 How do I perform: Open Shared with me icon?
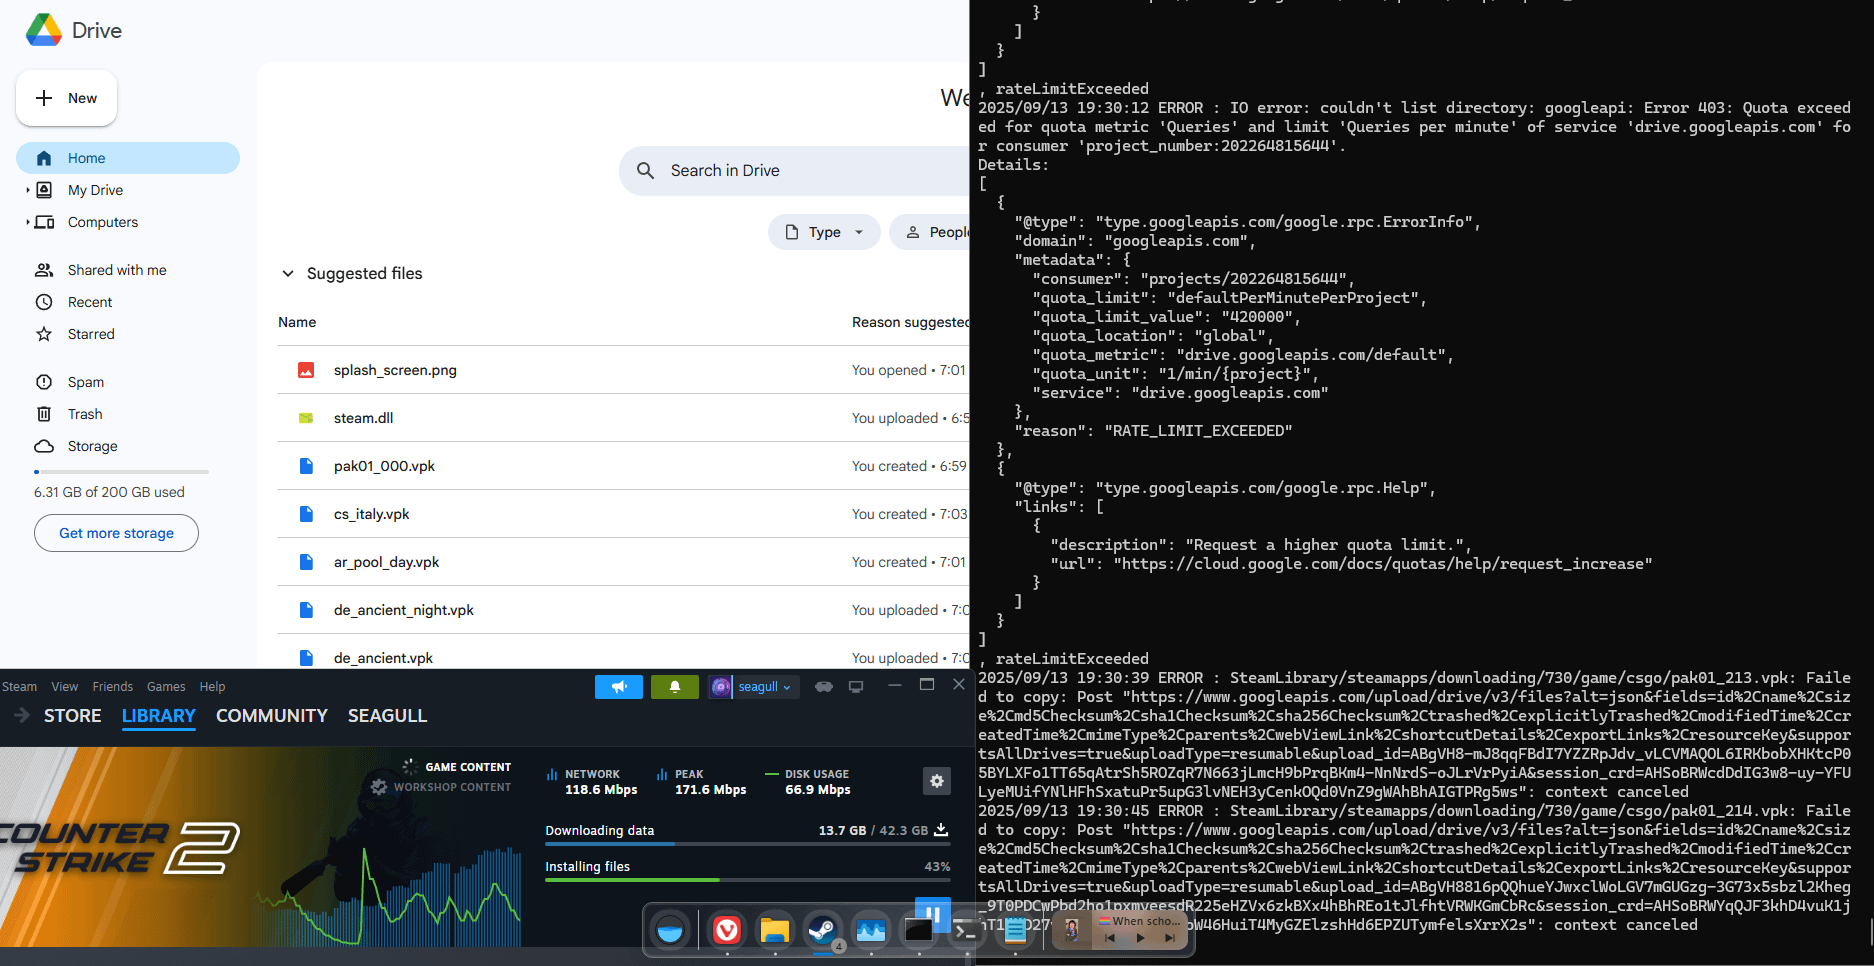tap(44, 270)
